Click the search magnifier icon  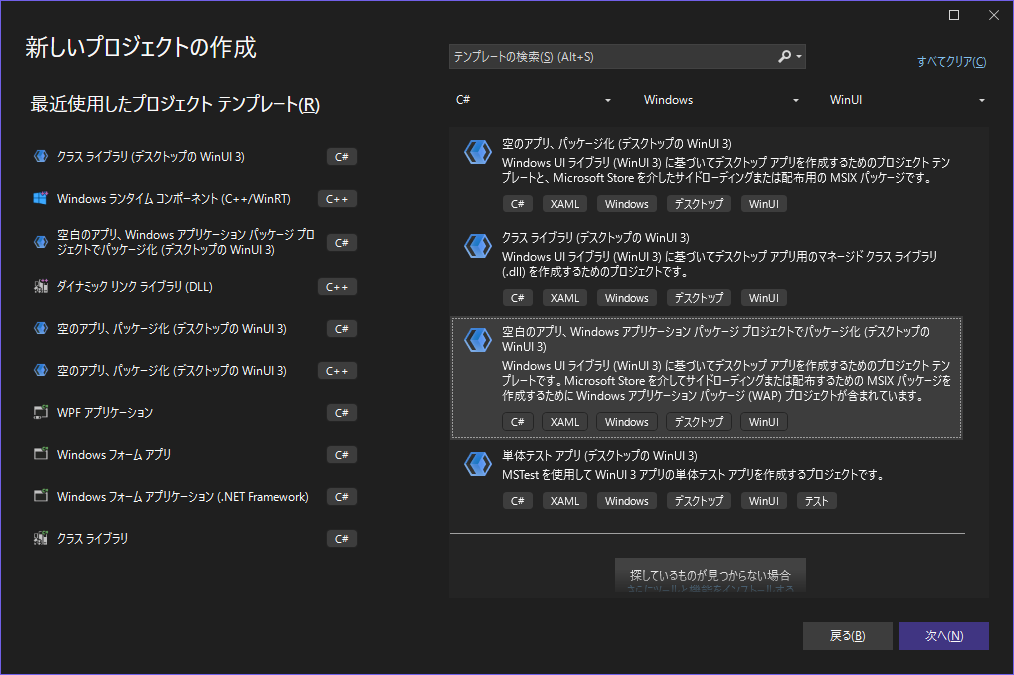786,57
